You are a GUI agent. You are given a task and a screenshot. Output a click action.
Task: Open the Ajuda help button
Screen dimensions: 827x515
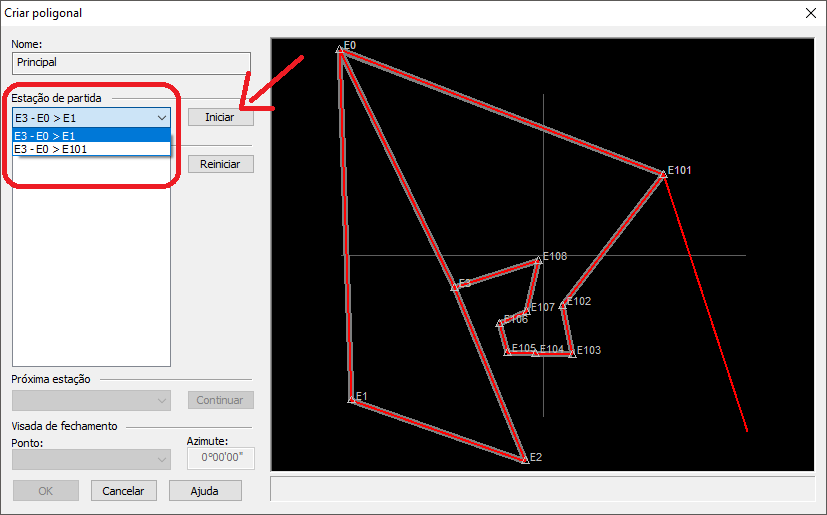(205, 491)
